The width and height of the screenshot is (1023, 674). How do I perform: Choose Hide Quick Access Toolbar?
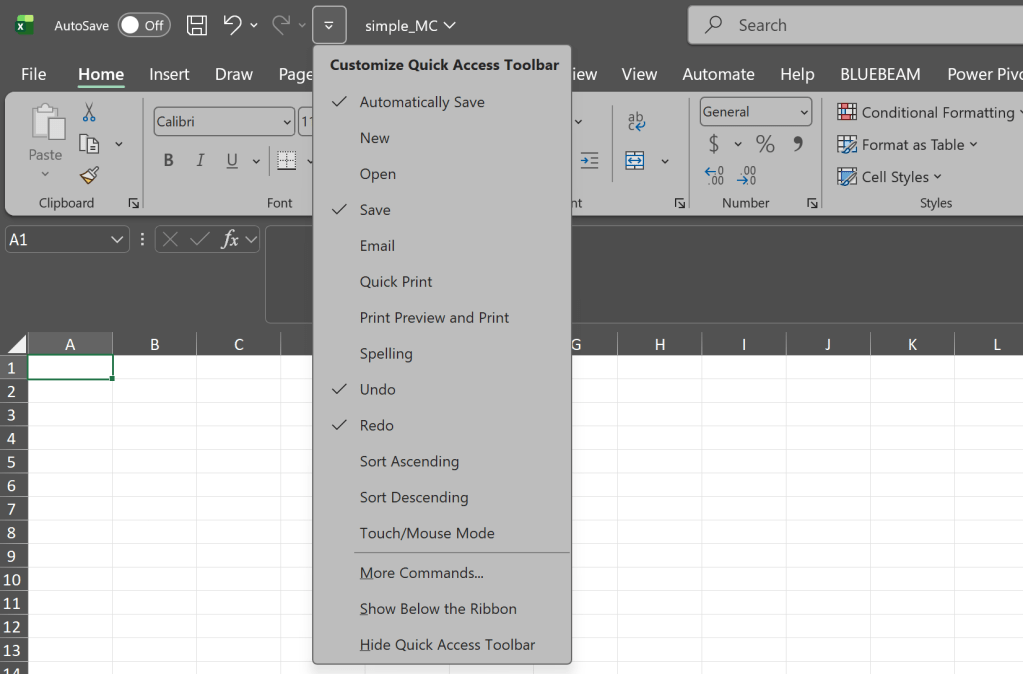click(x=442, y=645)
